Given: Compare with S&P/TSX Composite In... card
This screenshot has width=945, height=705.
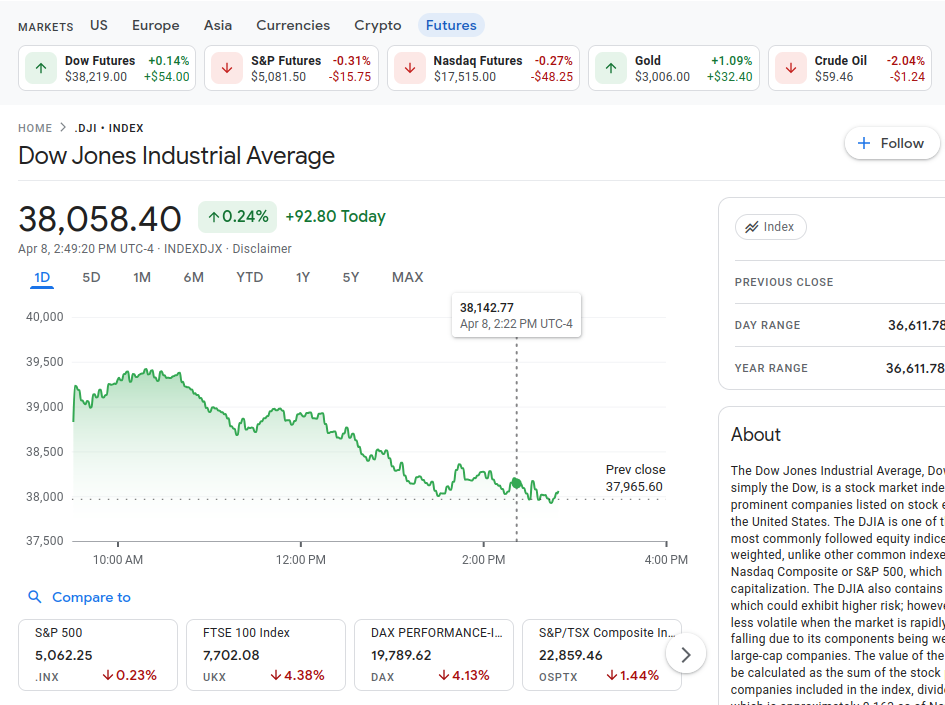Looking at the screenshot, I should pos(601,655).
